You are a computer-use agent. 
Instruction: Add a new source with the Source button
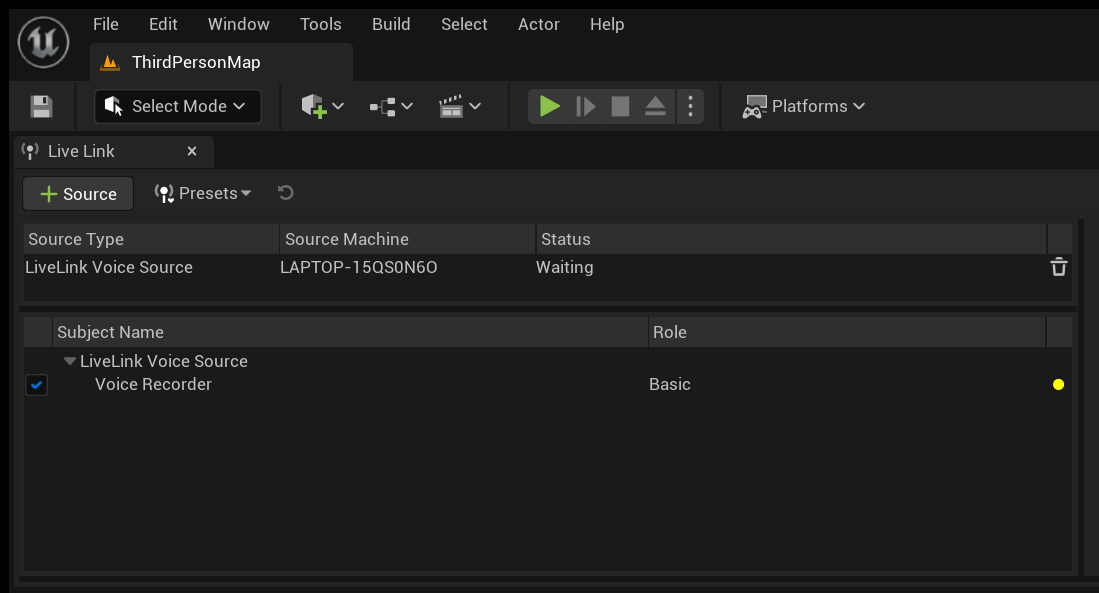(x=77, y=193)
